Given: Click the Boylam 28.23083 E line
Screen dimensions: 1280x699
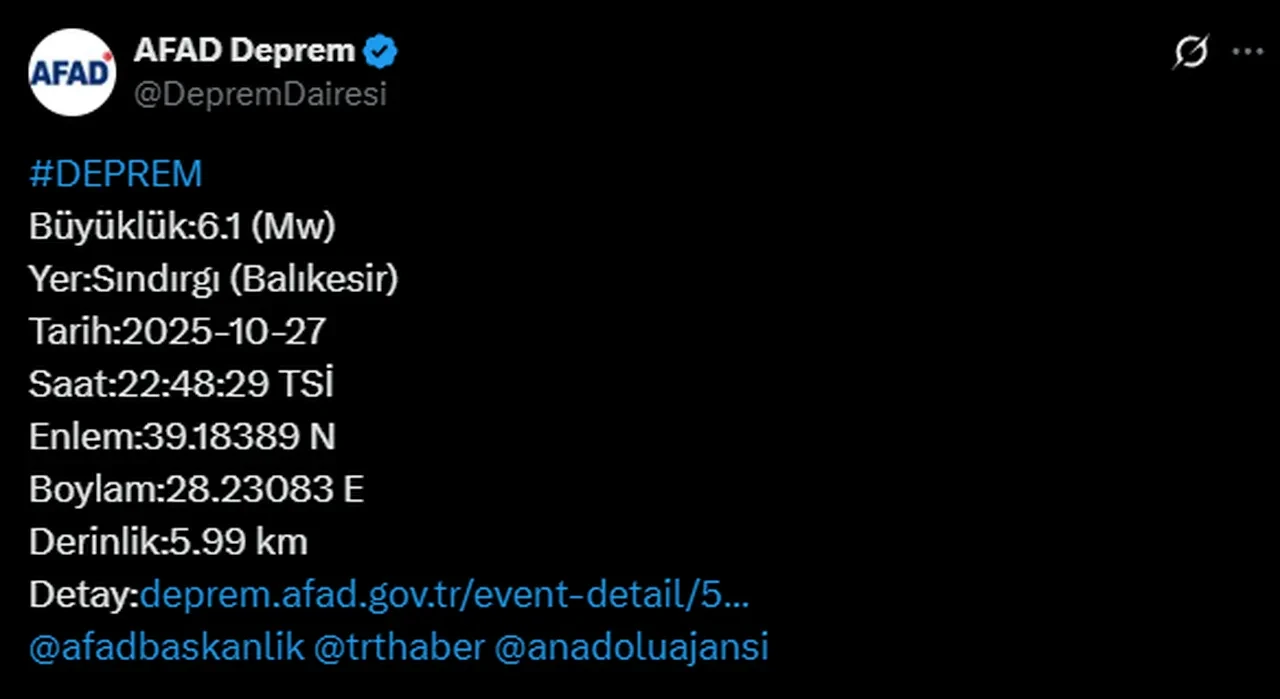Looking at the screenshot, I should tap(196, 490).
